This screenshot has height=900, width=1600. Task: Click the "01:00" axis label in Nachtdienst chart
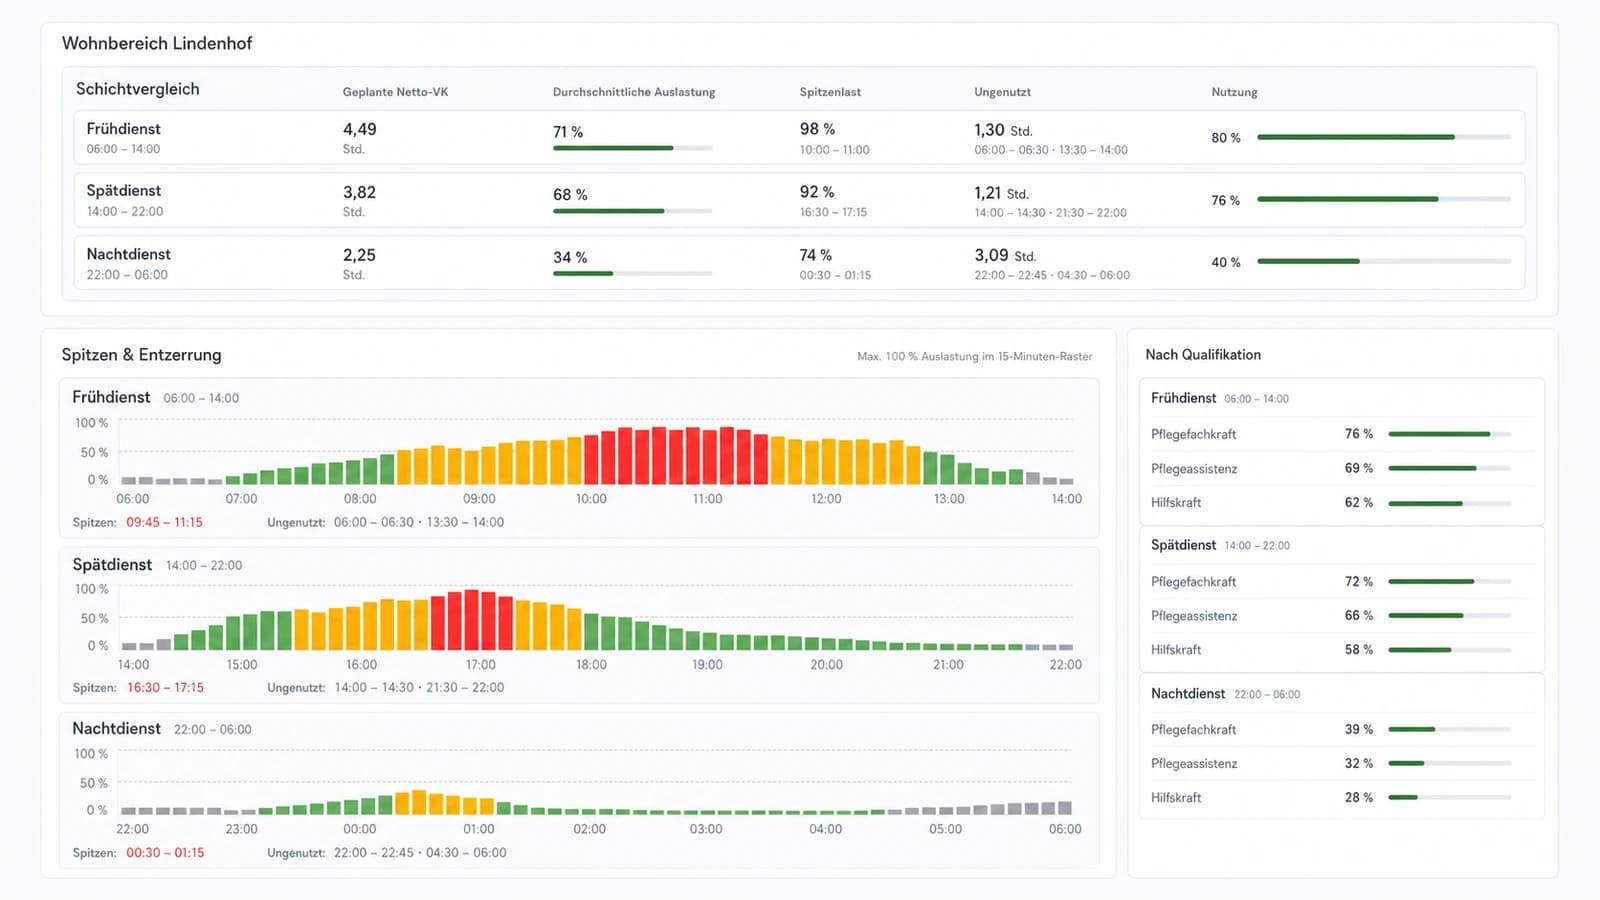[479, 829]
